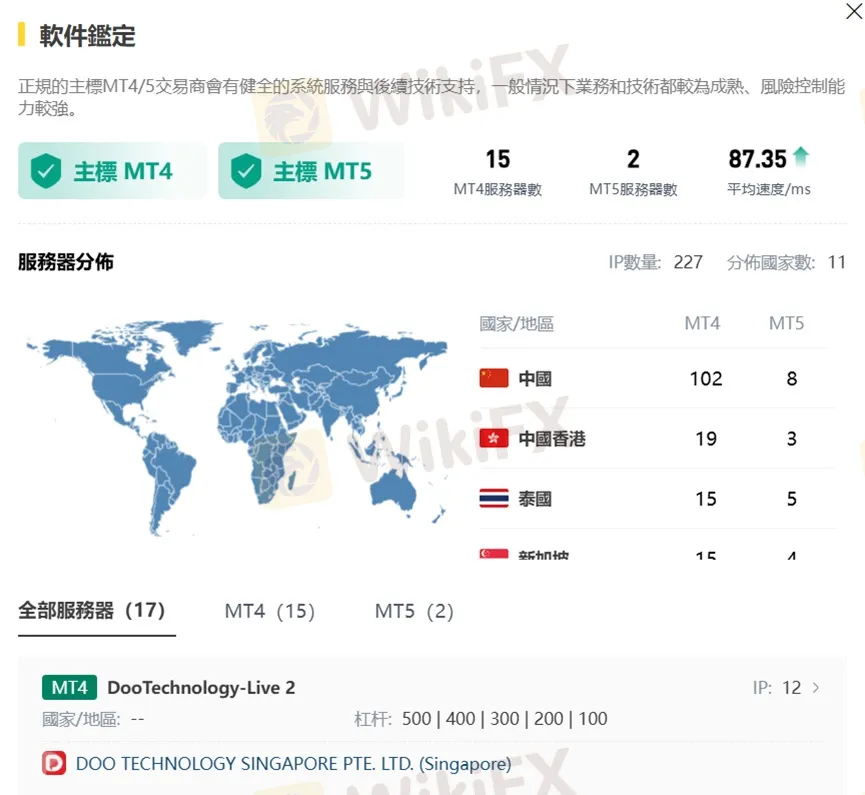Switch to MT5 (2) tab
The height and width of the screenshot is (795, 865).
pos(414,611)
